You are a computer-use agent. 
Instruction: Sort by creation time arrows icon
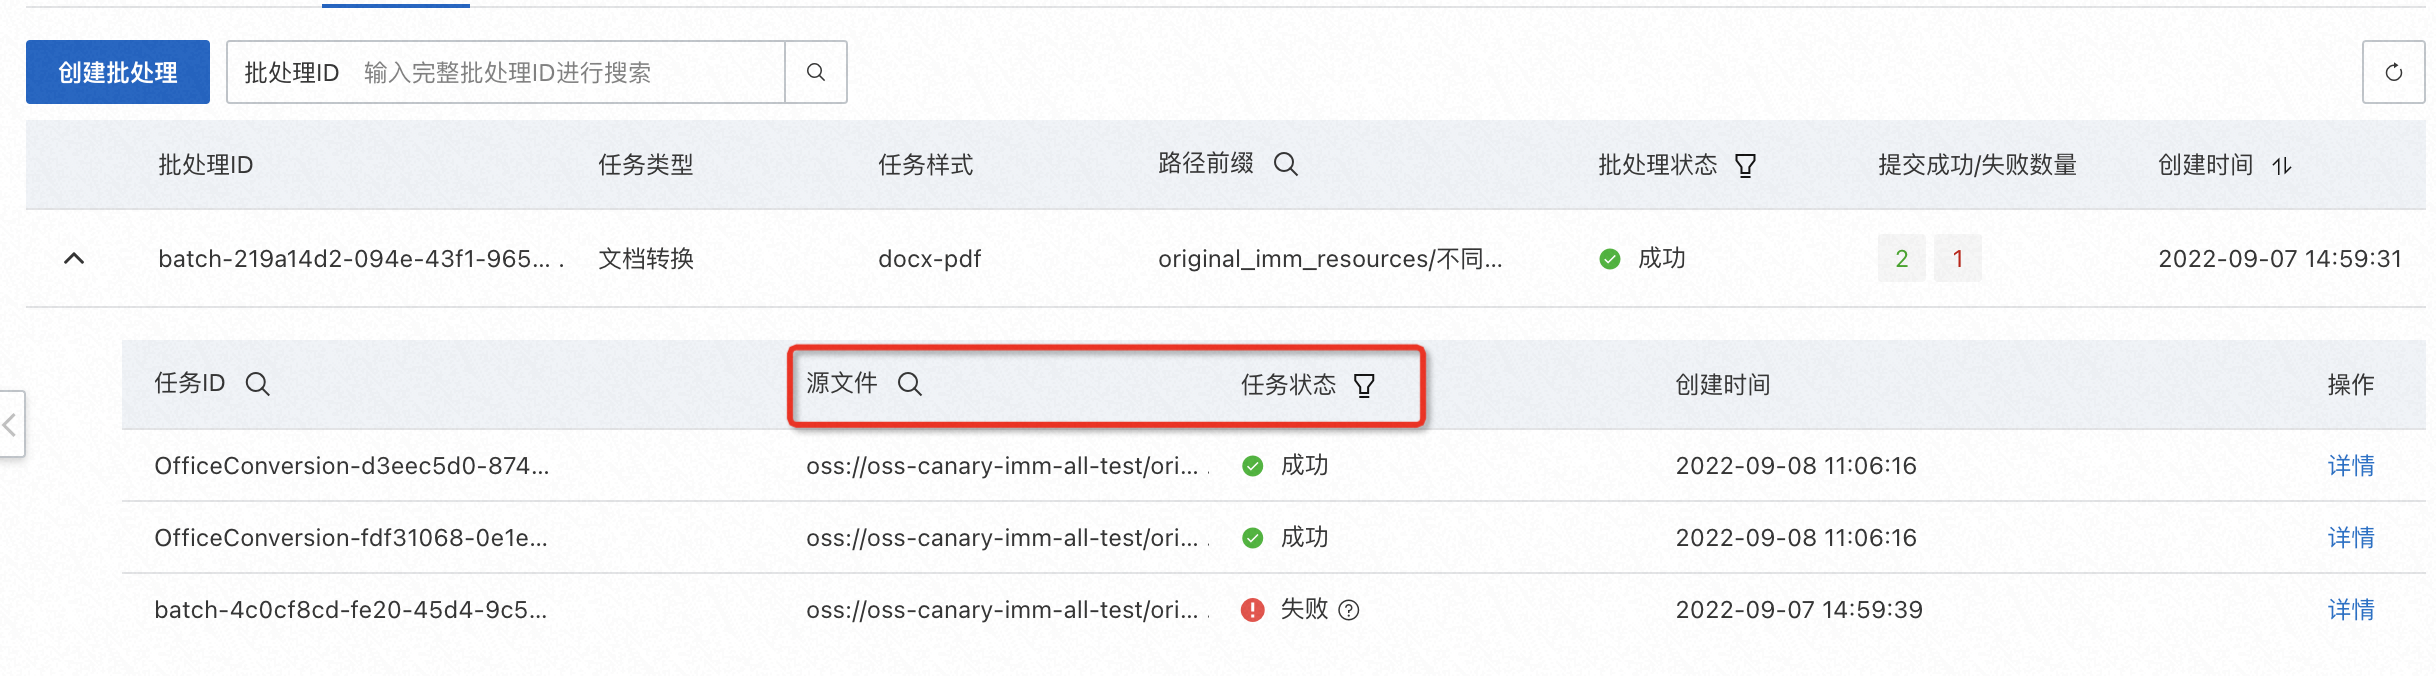point(2282,166)
